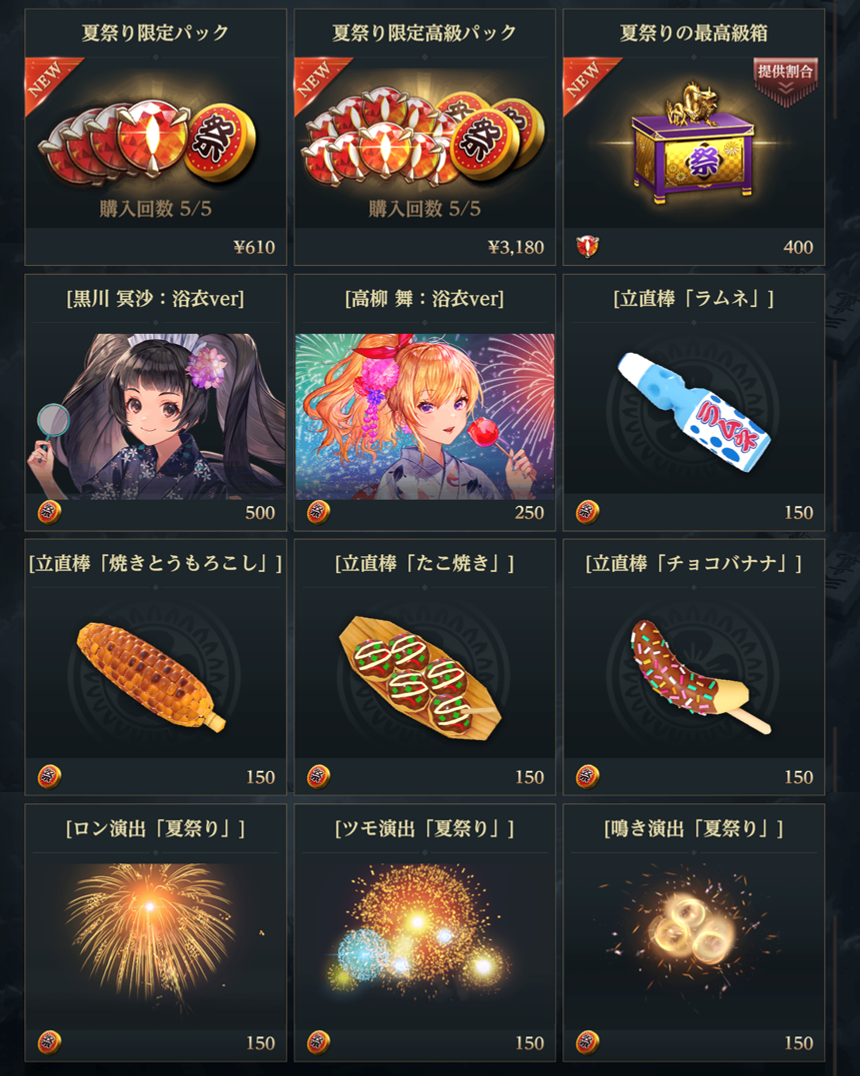860x1076 pixels.
Task: Select the grilled corn riichi stick icon
Action: pyautogui.click(x=151, y=677)
